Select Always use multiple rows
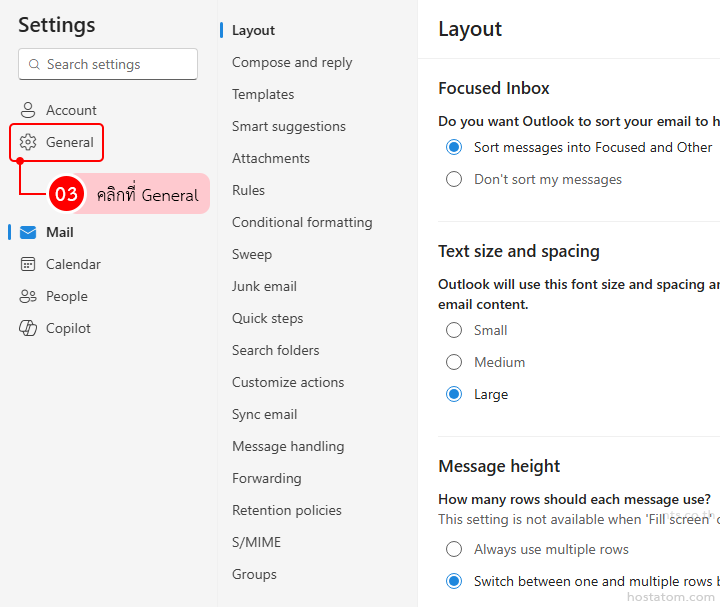Viewport: 720px width, 607px height. tap(454, 549)
